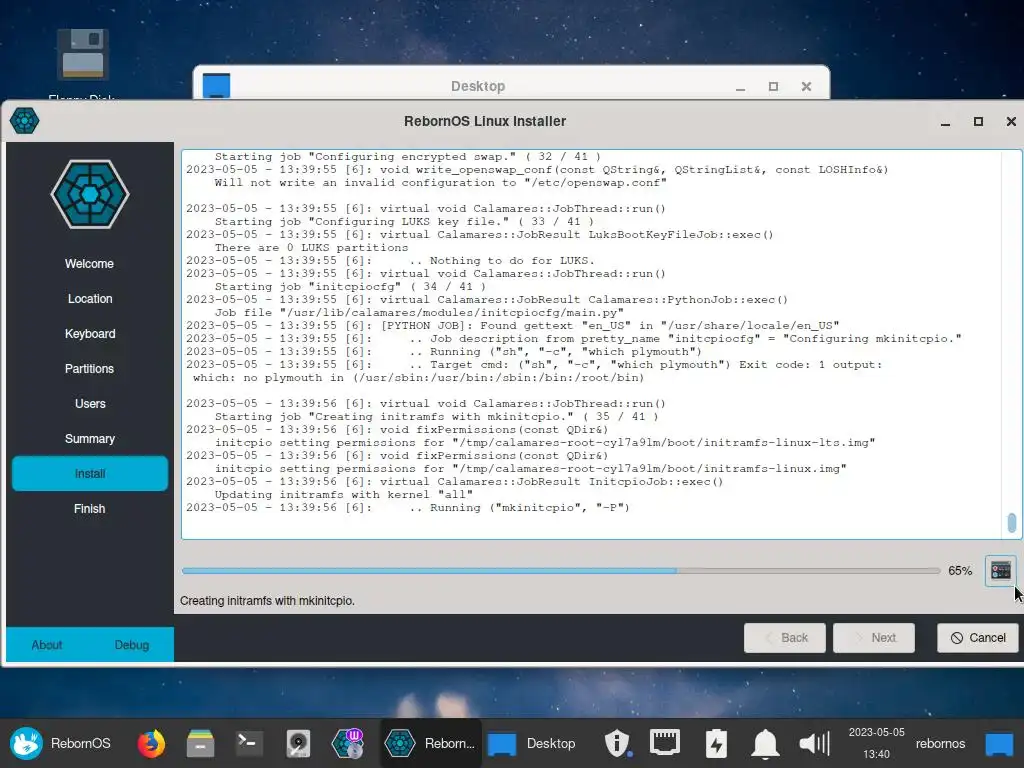The image size is (1024, 768).
Task: Select the Welcome step in sidebar
Action: tap(89, 264)
